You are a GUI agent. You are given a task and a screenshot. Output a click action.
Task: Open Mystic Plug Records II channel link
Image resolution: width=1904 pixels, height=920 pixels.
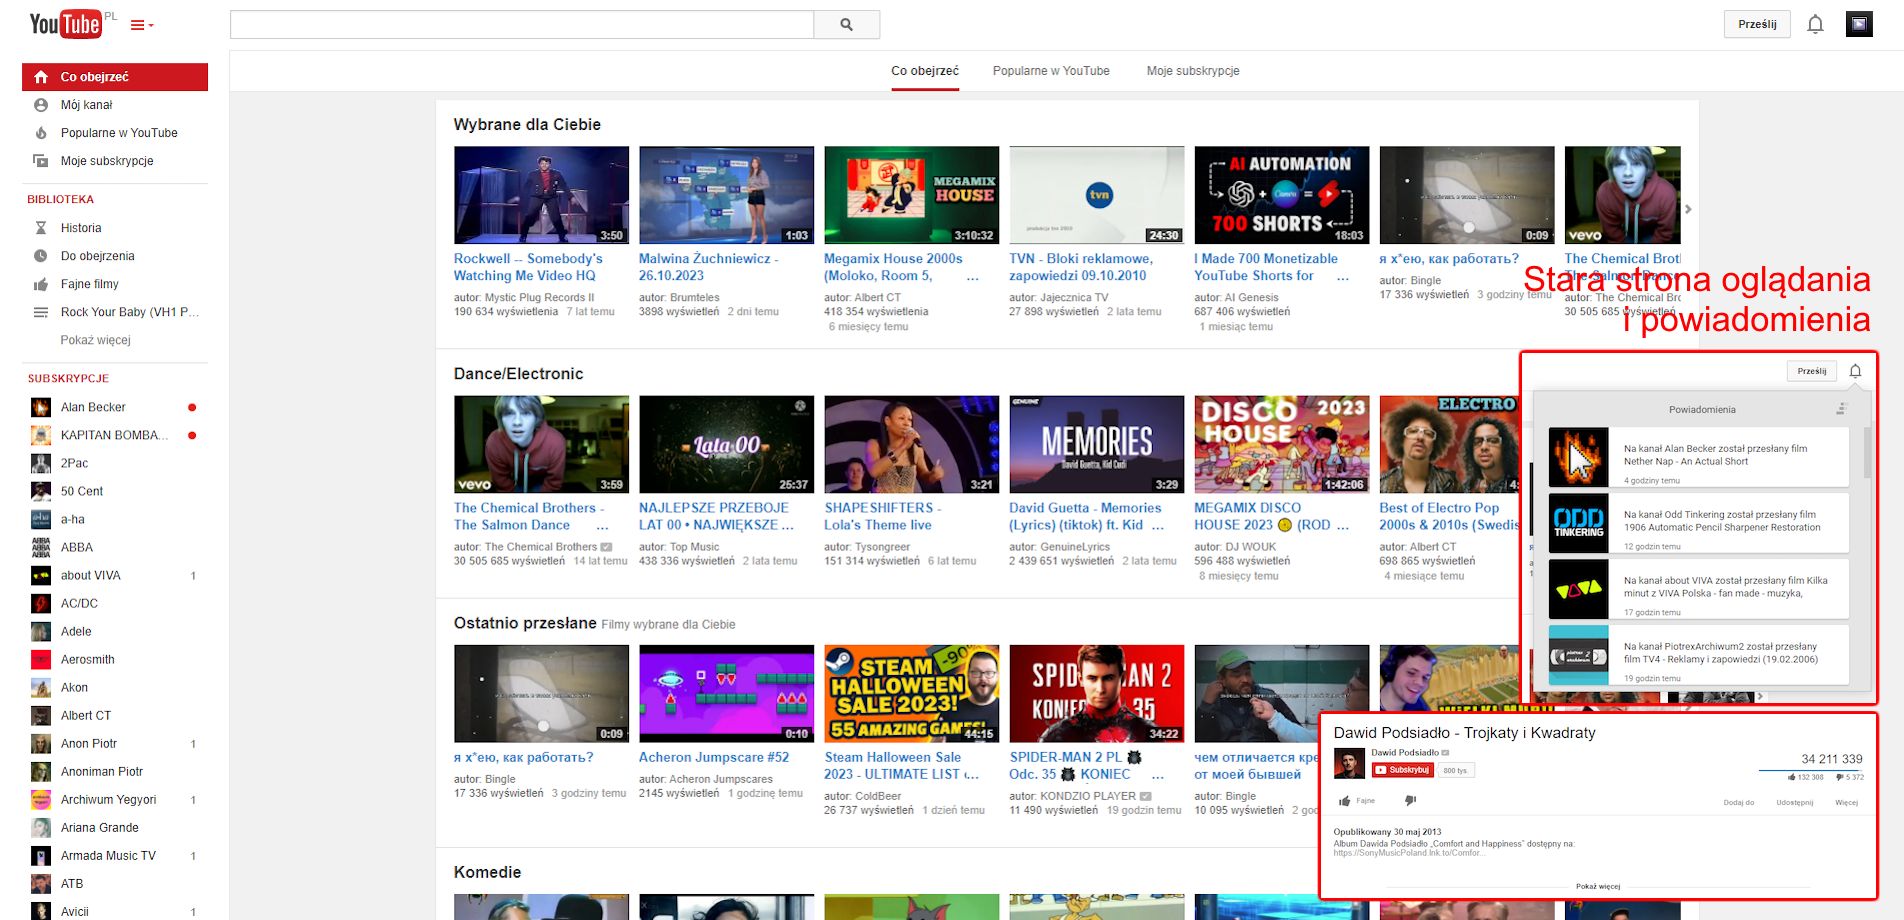coord(539,297)
